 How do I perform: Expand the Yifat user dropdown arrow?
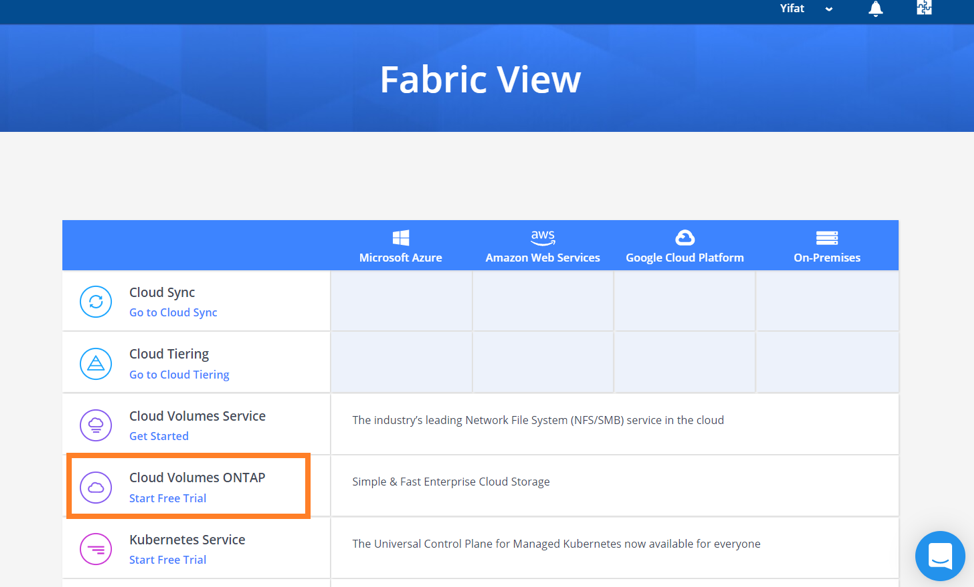tap(829, 9)
